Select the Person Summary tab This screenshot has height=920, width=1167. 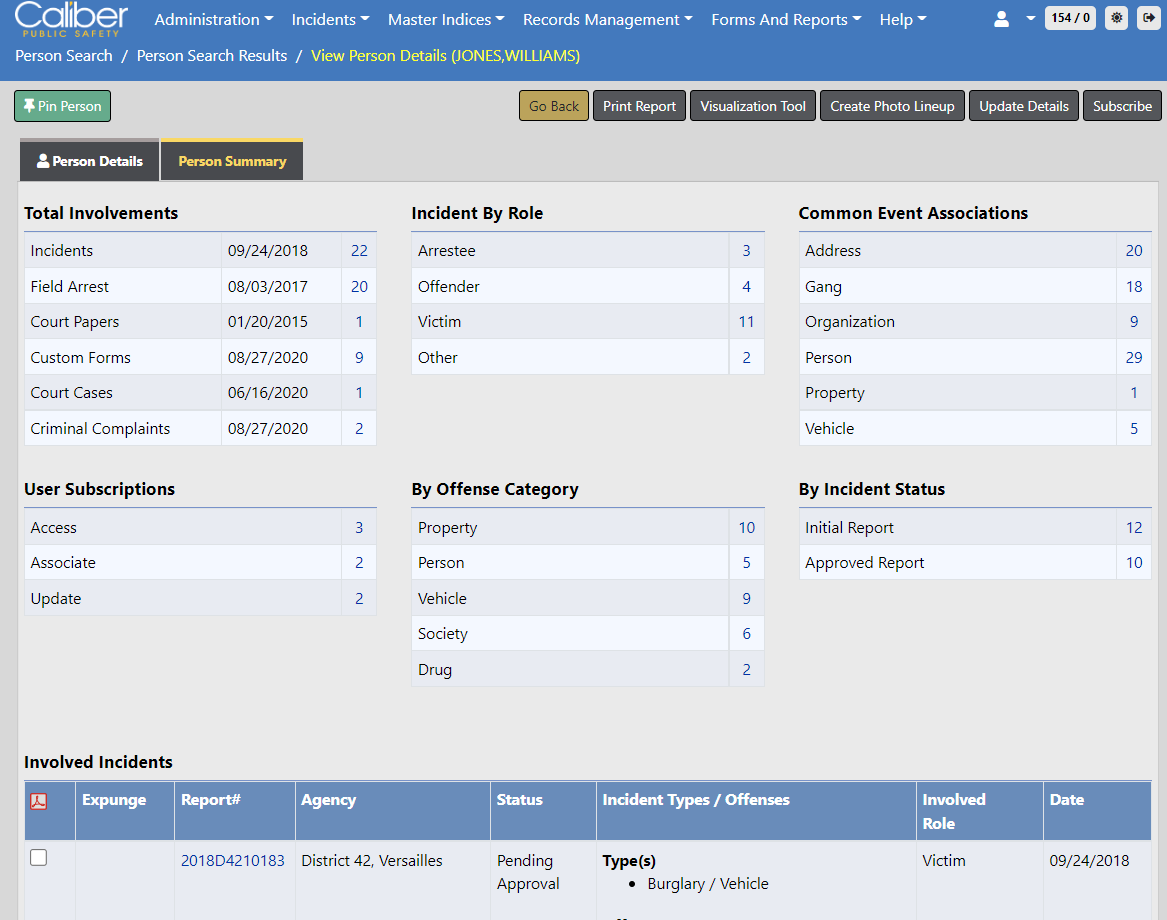(232, 161)
